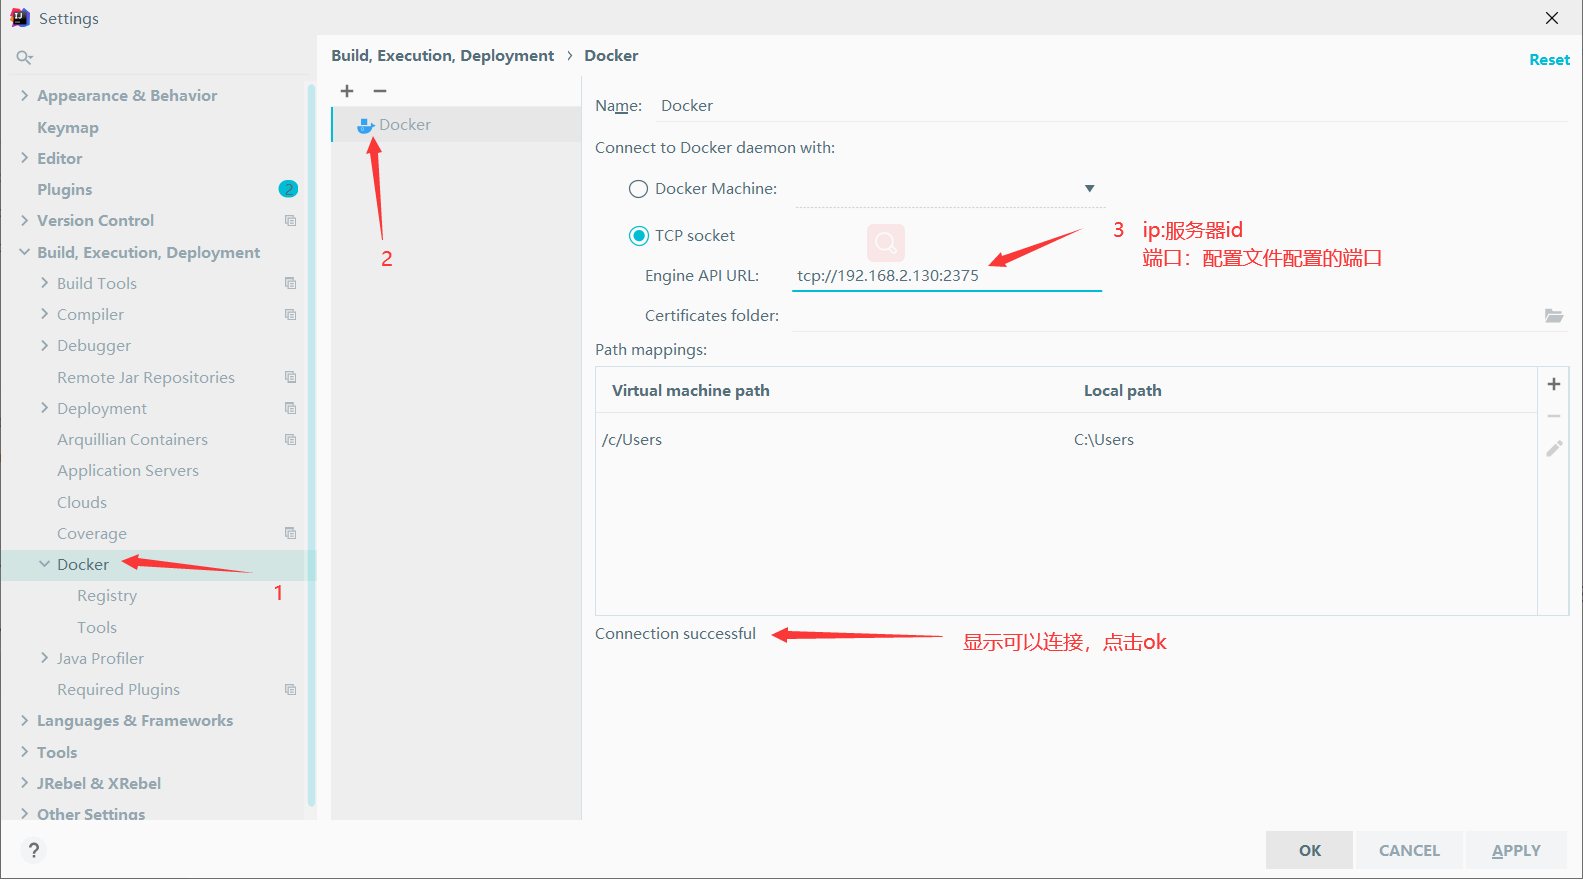Click project-level icon beside Build Tools
Image resolution: width=1583 pixels, height=879 pixels.
[x=291, y=283]
